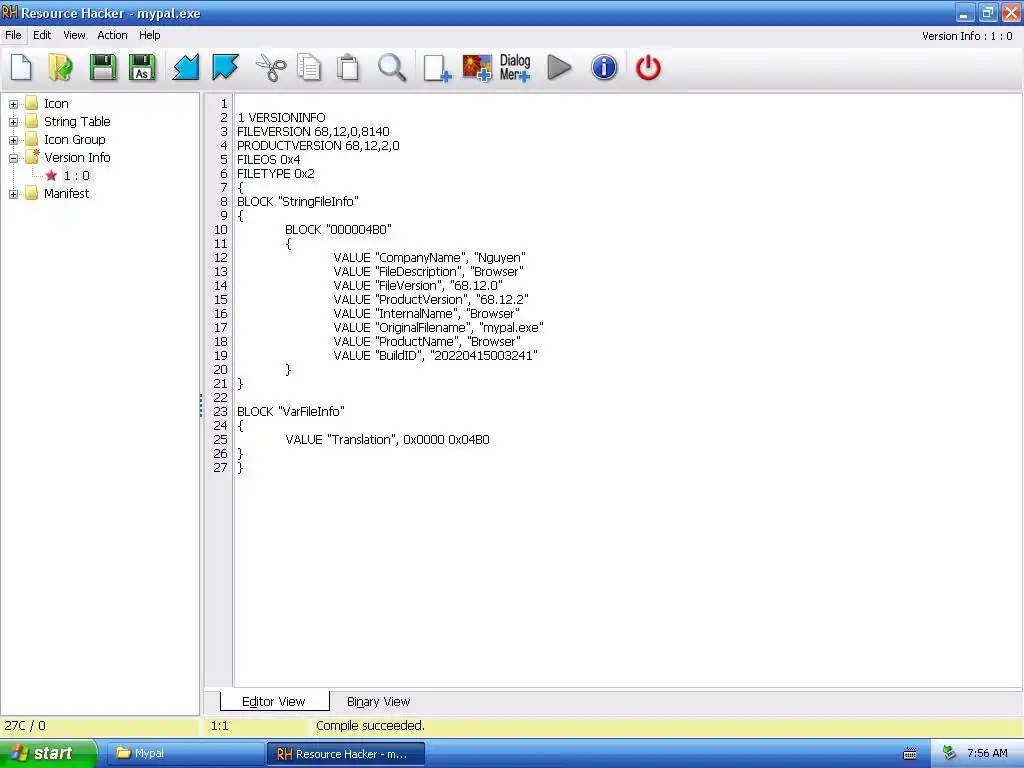Click the Windows start button

click(48, 753)
